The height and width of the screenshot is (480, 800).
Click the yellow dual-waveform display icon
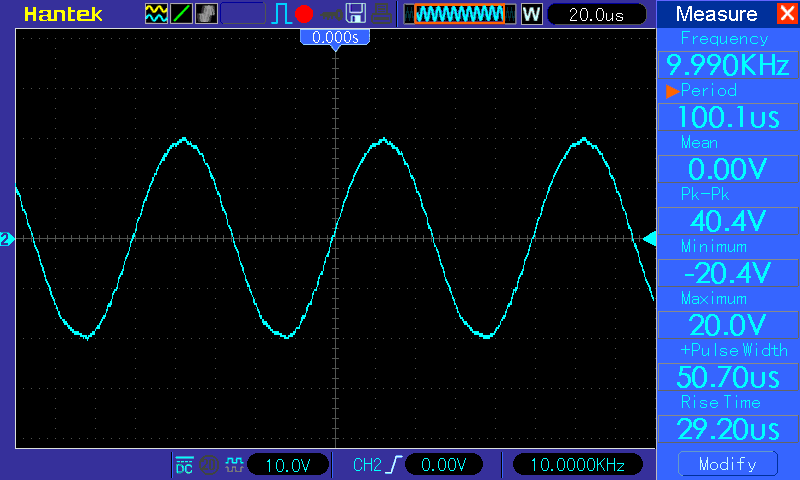[156, 14]
